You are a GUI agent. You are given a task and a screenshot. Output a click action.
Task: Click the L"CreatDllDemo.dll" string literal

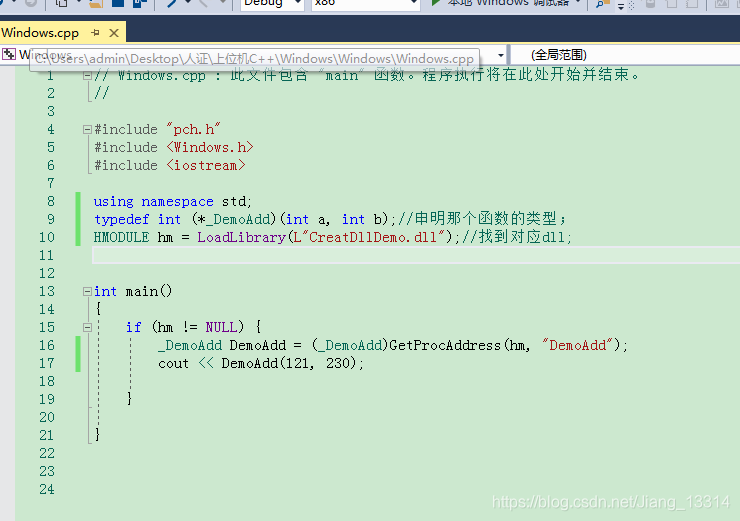coord(369,237)
